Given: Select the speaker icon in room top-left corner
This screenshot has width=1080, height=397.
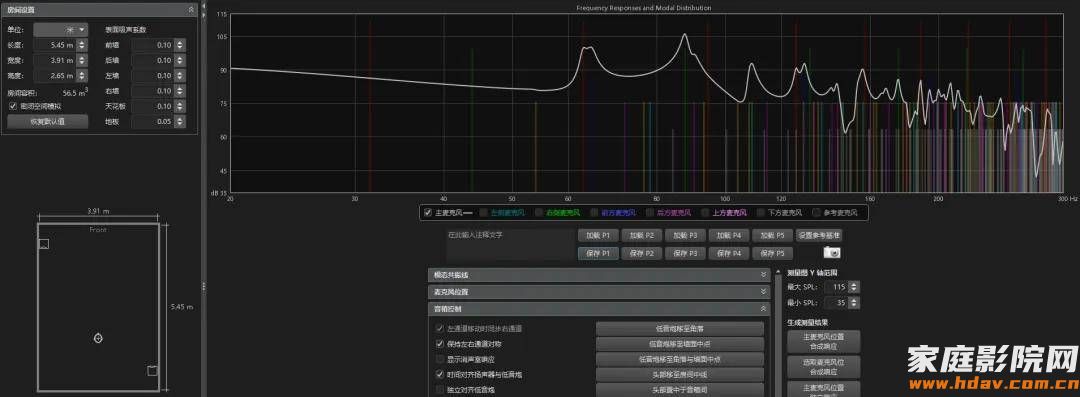Looking at the screenshot, I should point(43,243).
